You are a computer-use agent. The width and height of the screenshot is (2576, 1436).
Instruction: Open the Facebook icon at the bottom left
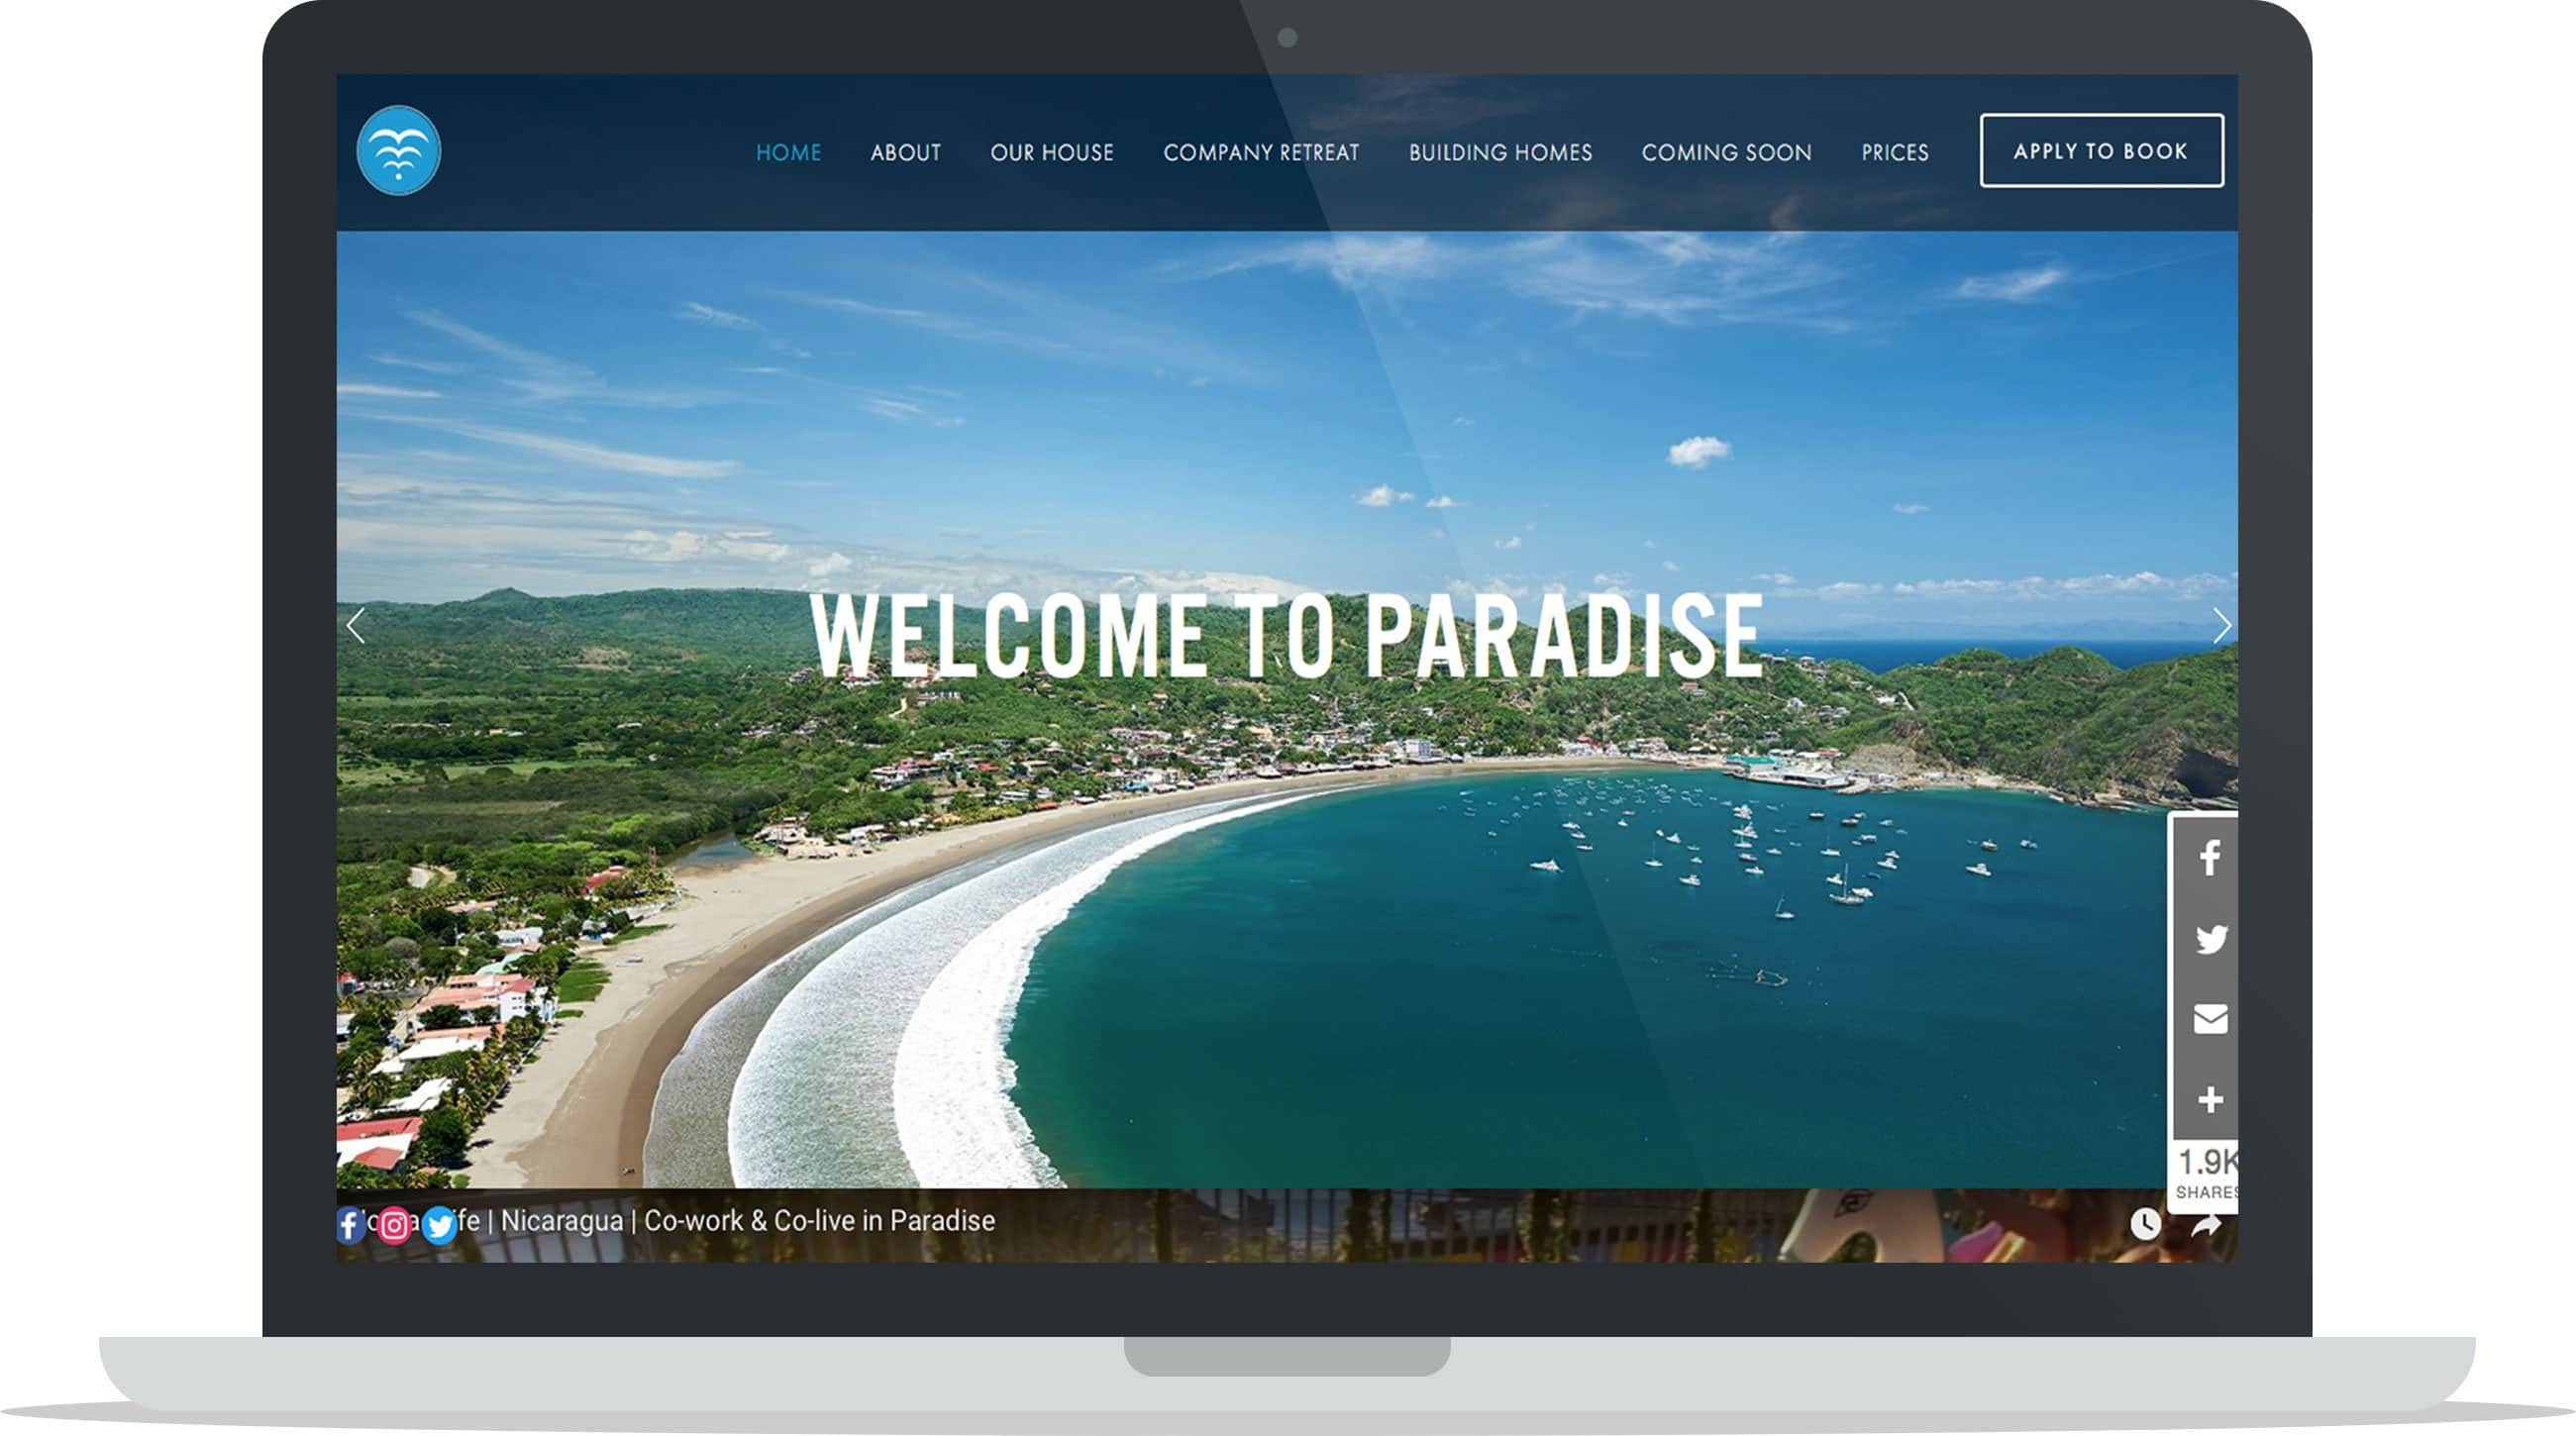click(x=349, y=1225)
